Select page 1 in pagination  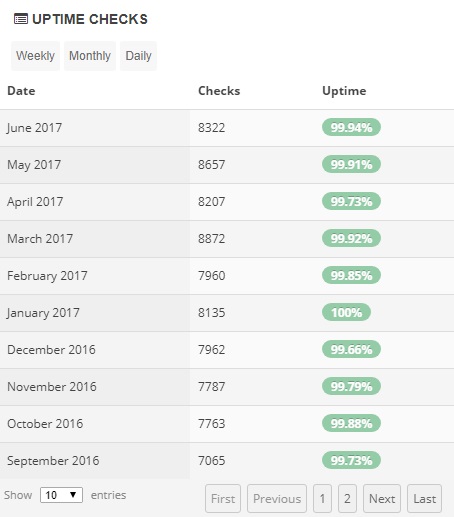pos(322,499)
